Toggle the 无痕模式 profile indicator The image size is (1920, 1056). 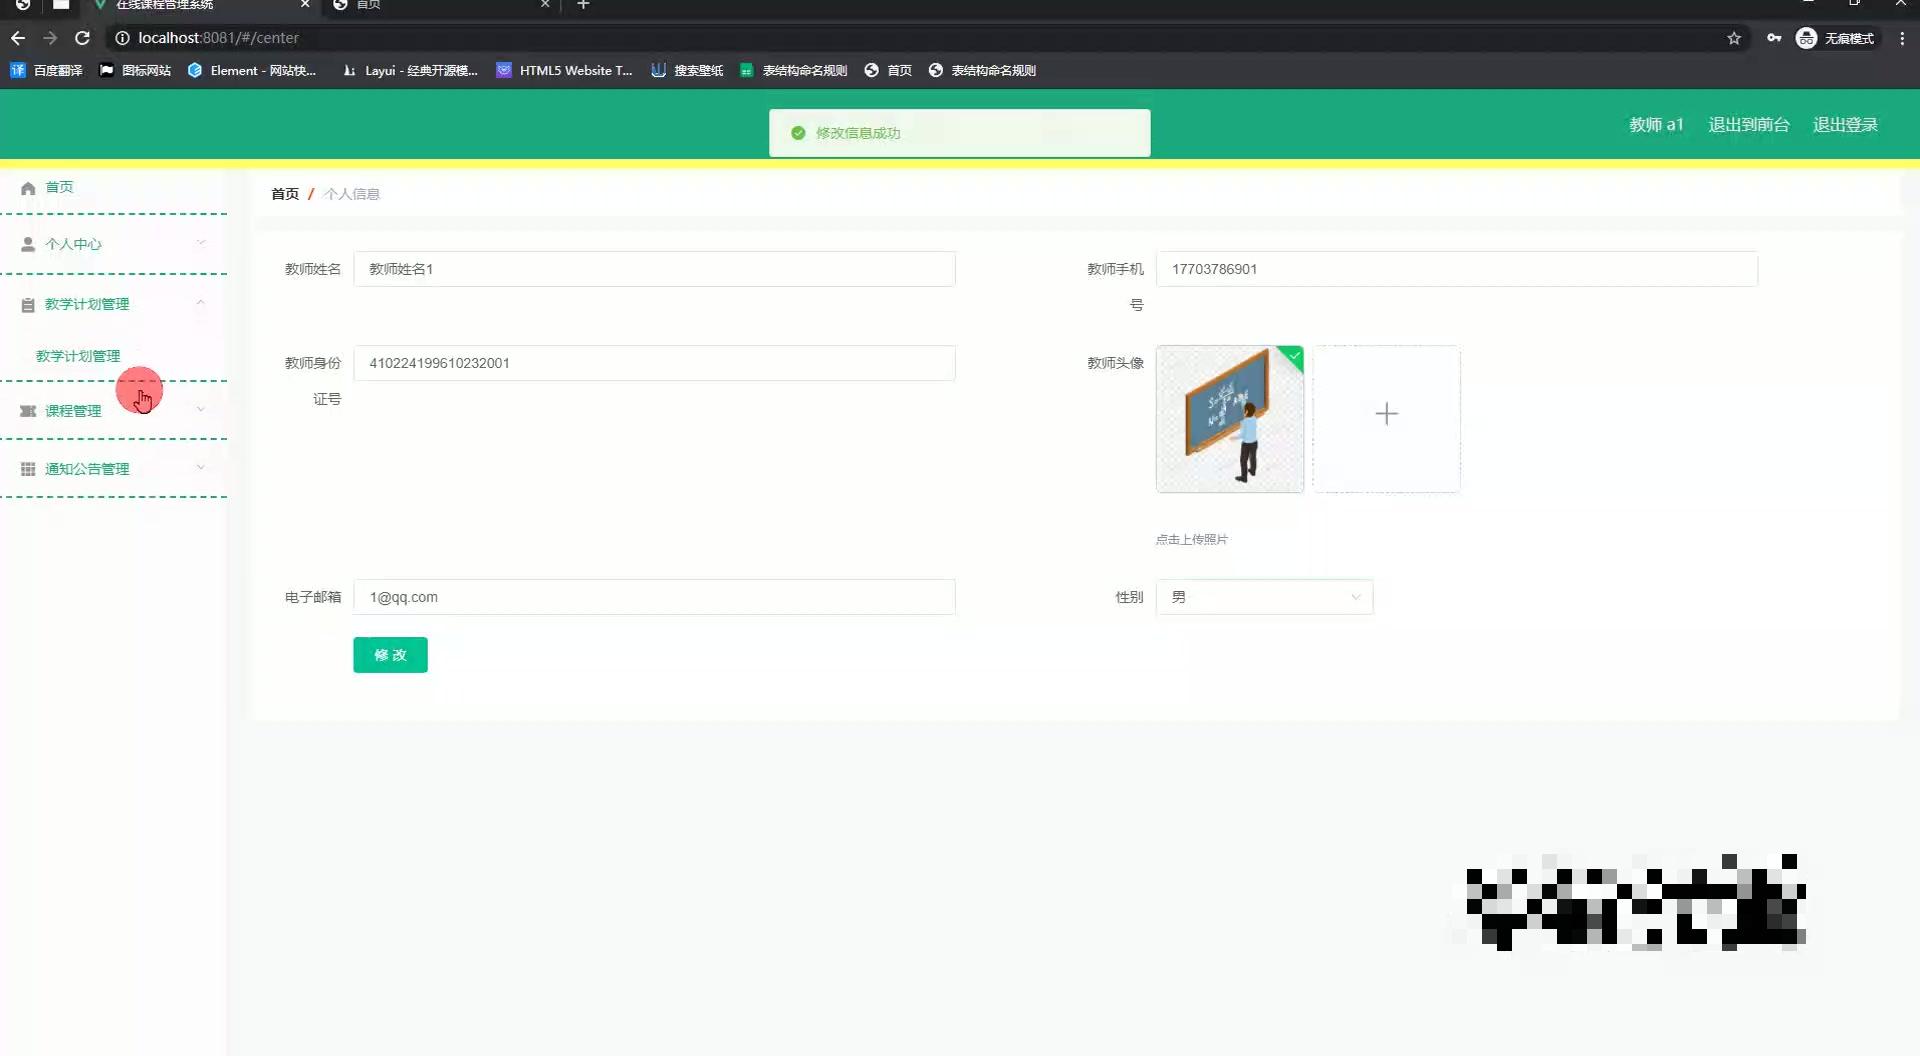[x=1836, y=38]
